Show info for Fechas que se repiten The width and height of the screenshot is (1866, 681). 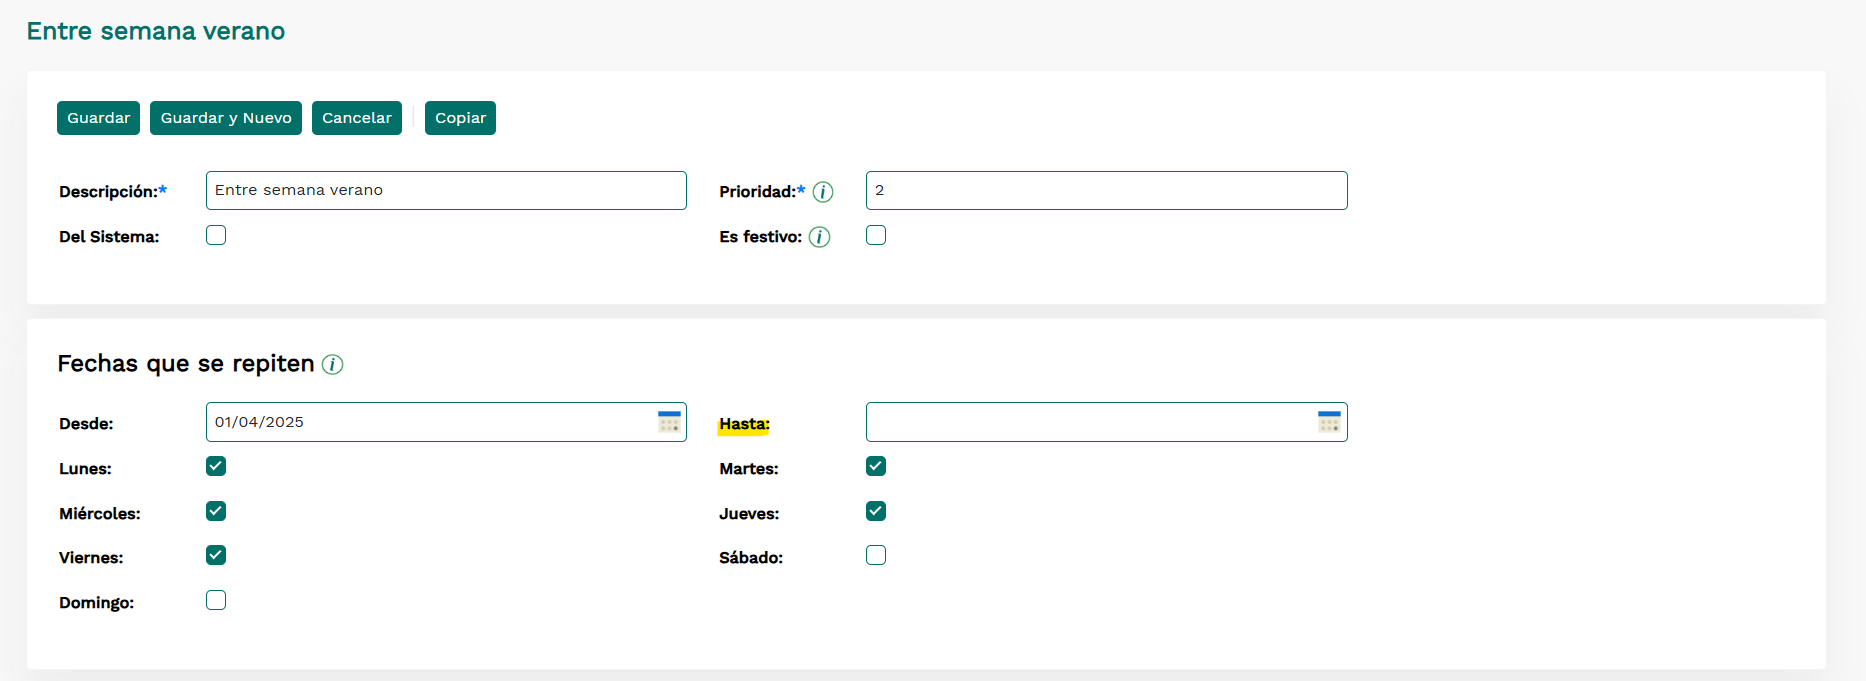(x=333, y=365)
